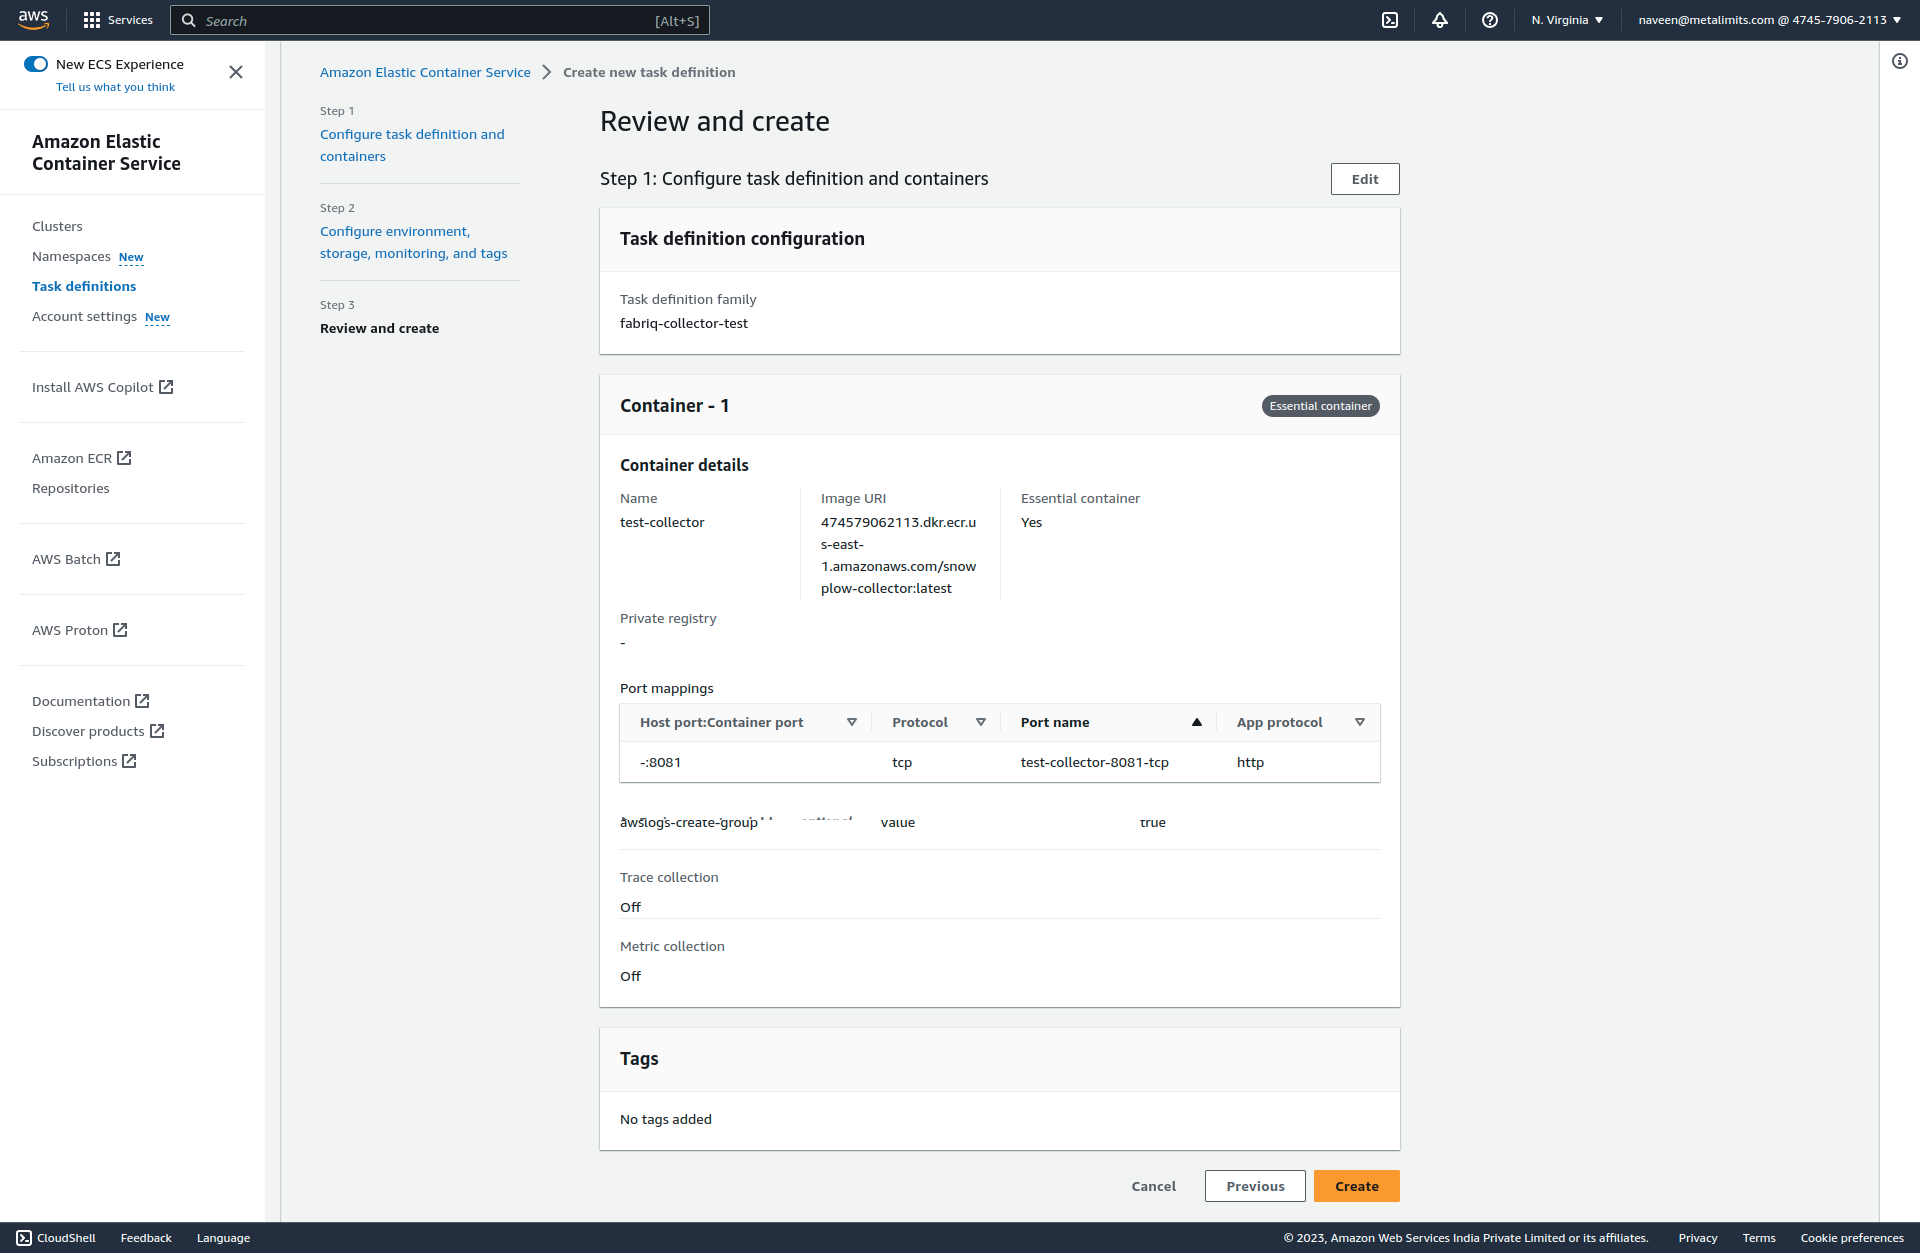Click the notifications bell icon

(1441, 20)
